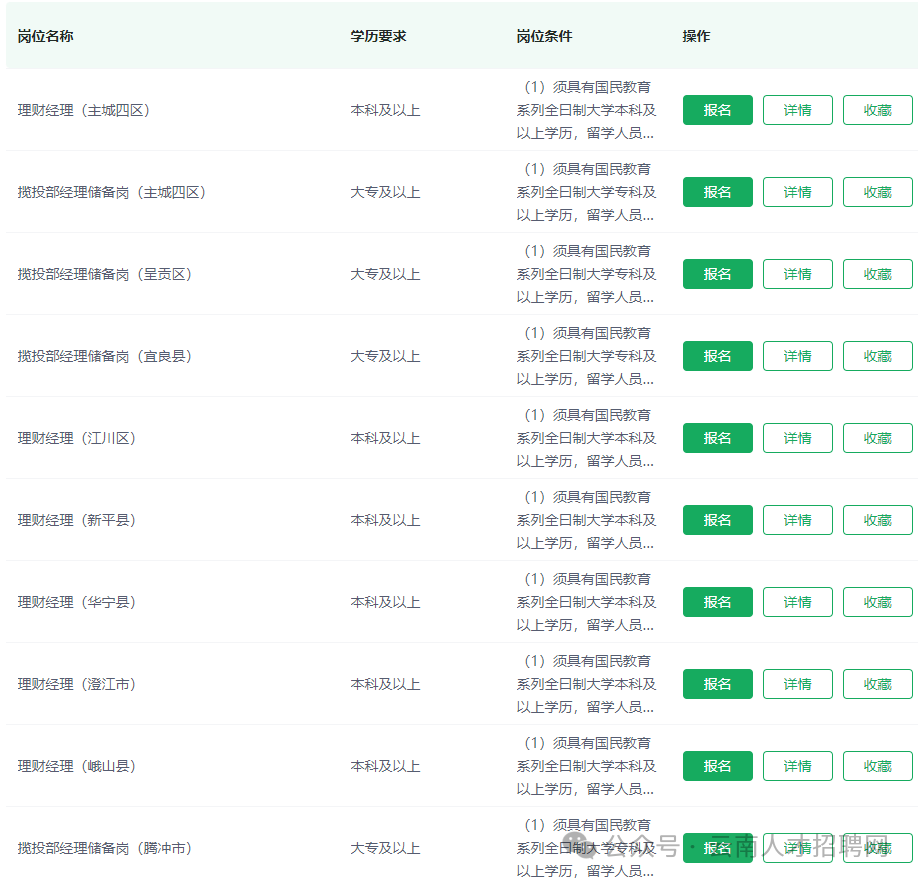Click 报名 for 理财经理（峨山县）
The image size is (918, 883).
pyautogui.click(x=717, y=766)
